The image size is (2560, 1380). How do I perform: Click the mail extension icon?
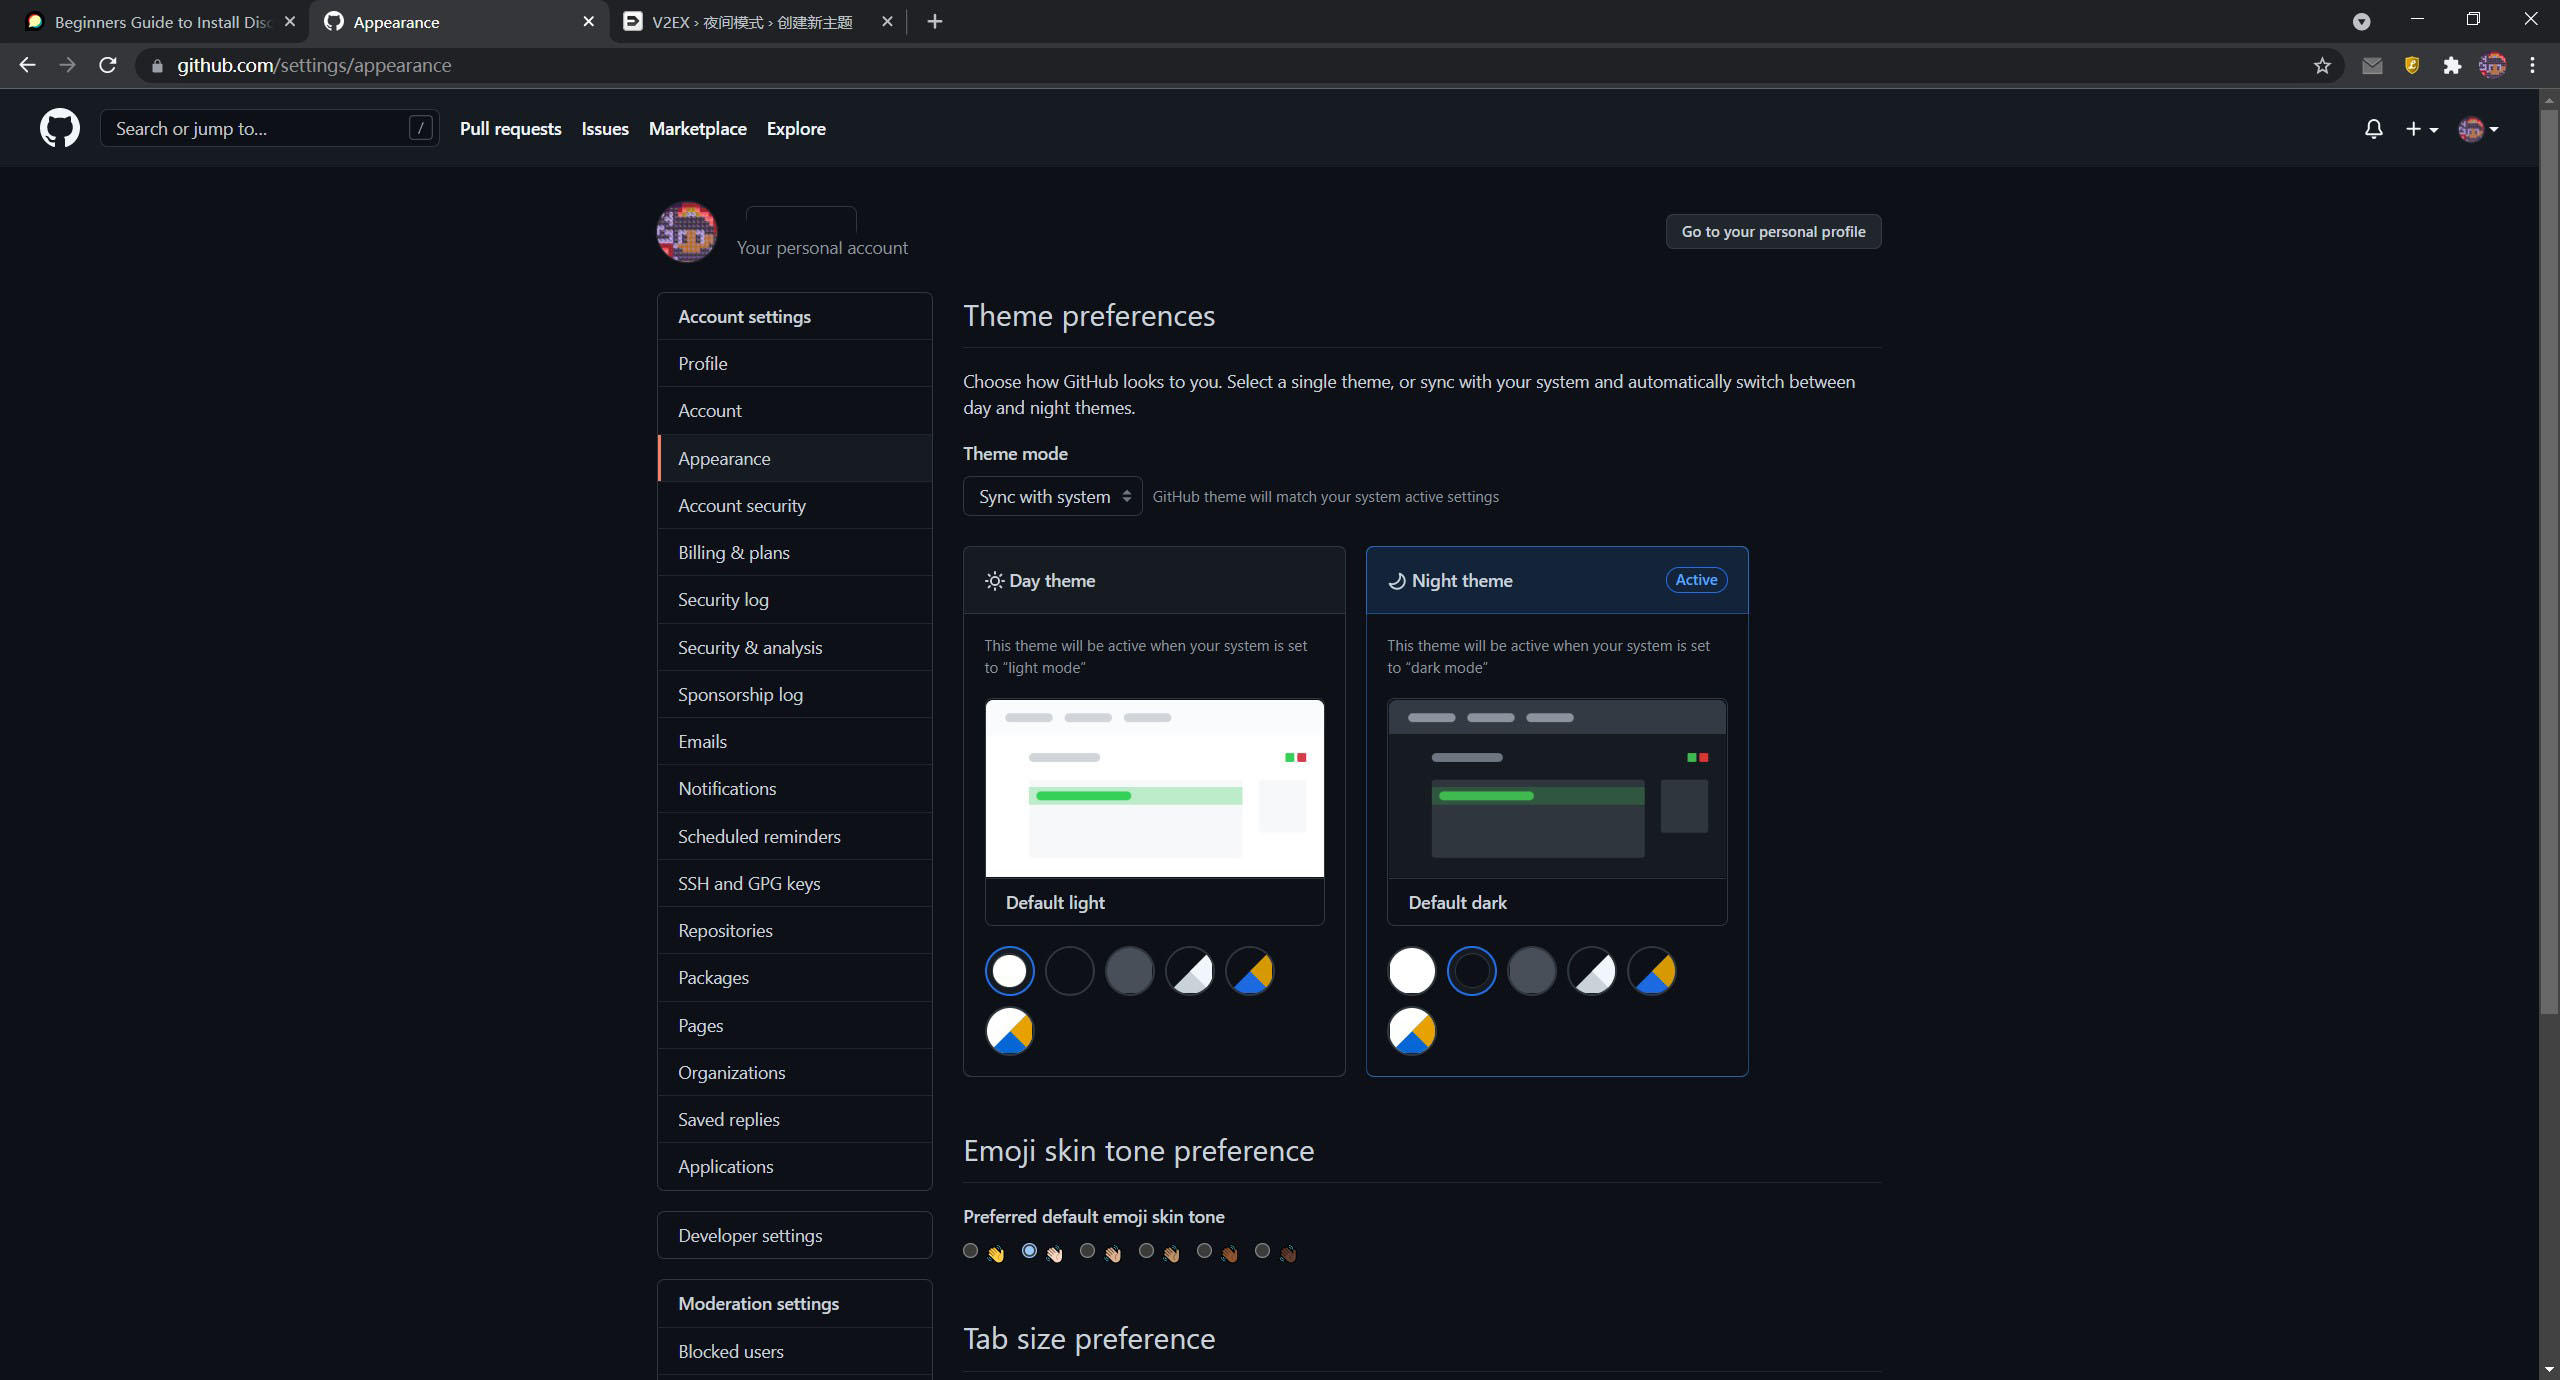2372,66
